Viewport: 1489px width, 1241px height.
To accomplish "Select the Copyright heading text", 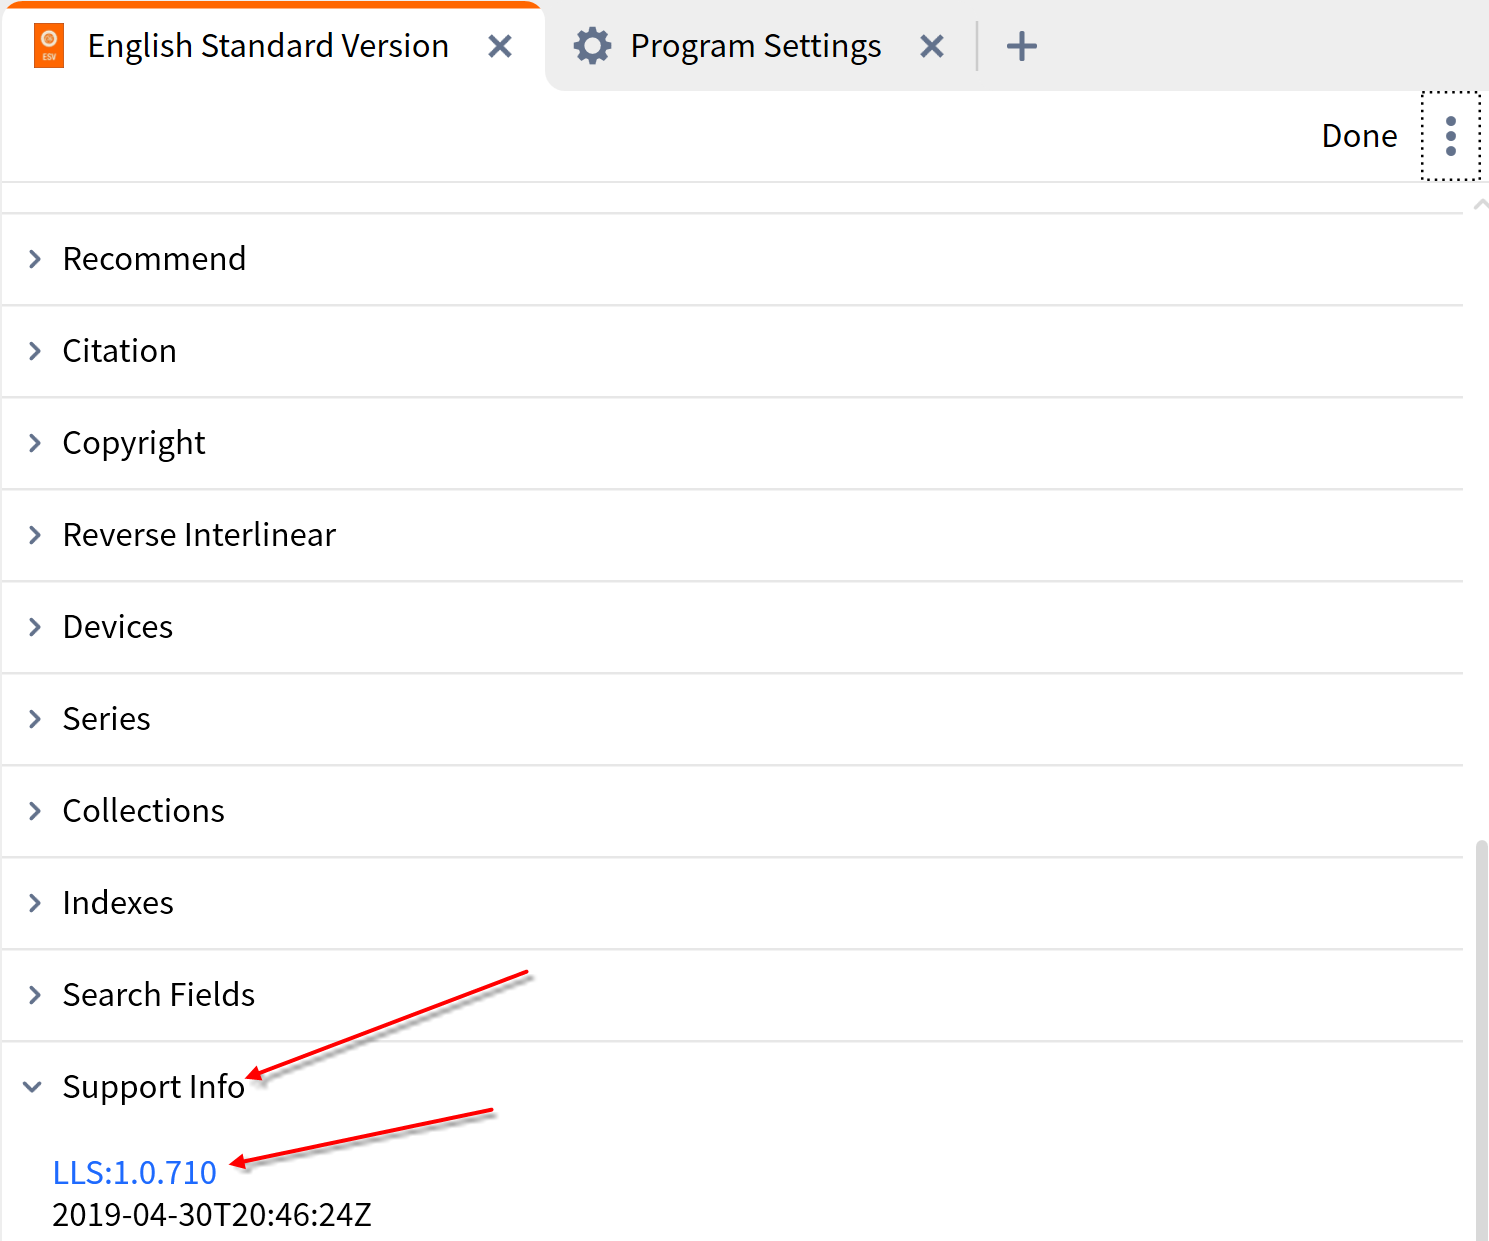I will point(134,443).
